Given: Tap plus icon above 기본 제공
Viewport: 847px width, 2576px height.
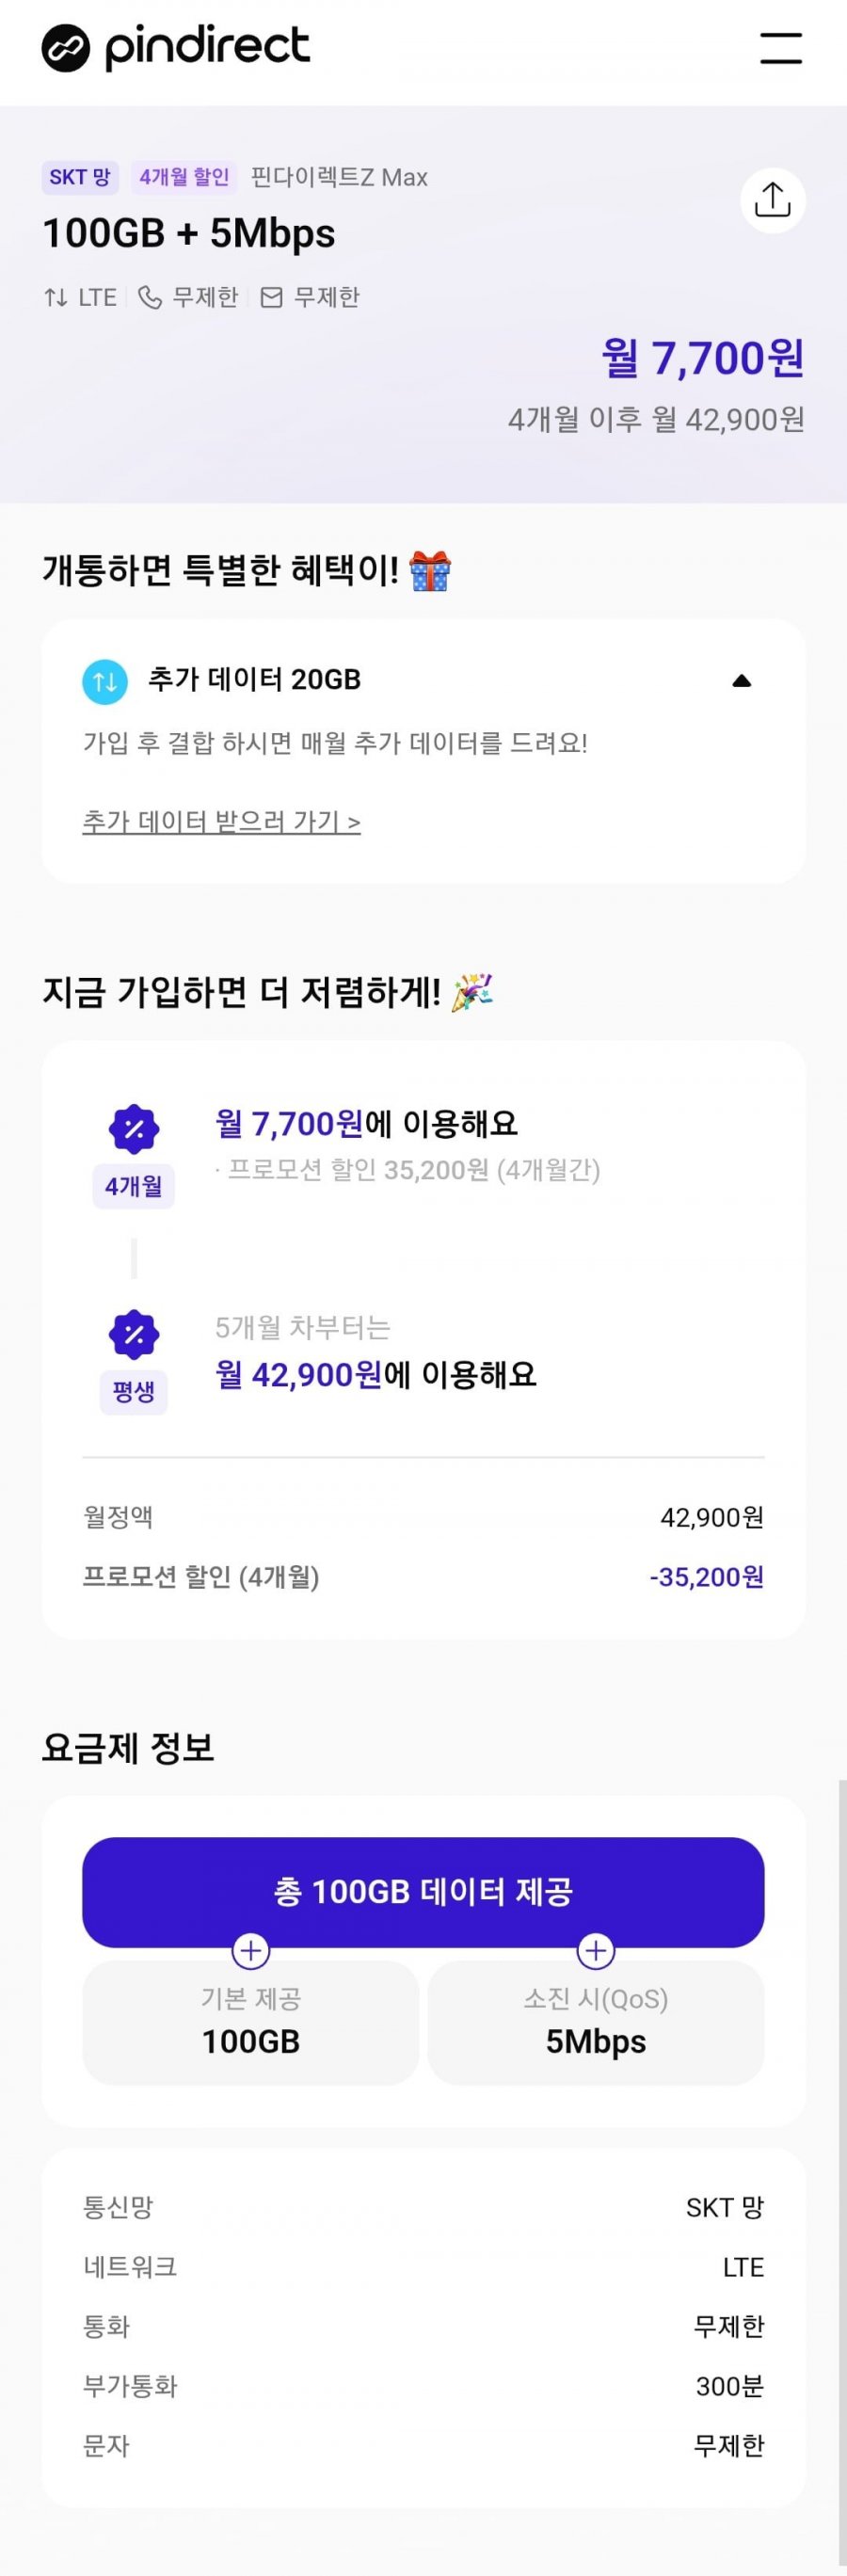Looking at the screenshot, I should tap(251, 1949).
